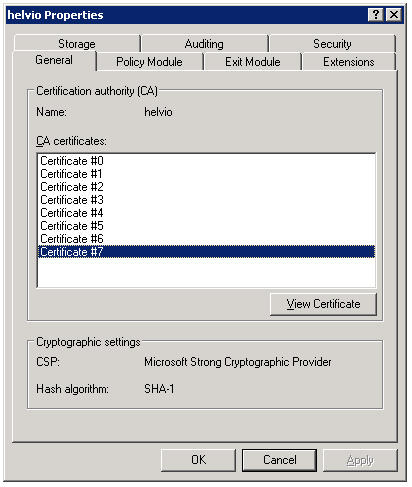Highlight Certificate #4 in the list
This screenshot has height=487, width=412.
tap(206, 213)
